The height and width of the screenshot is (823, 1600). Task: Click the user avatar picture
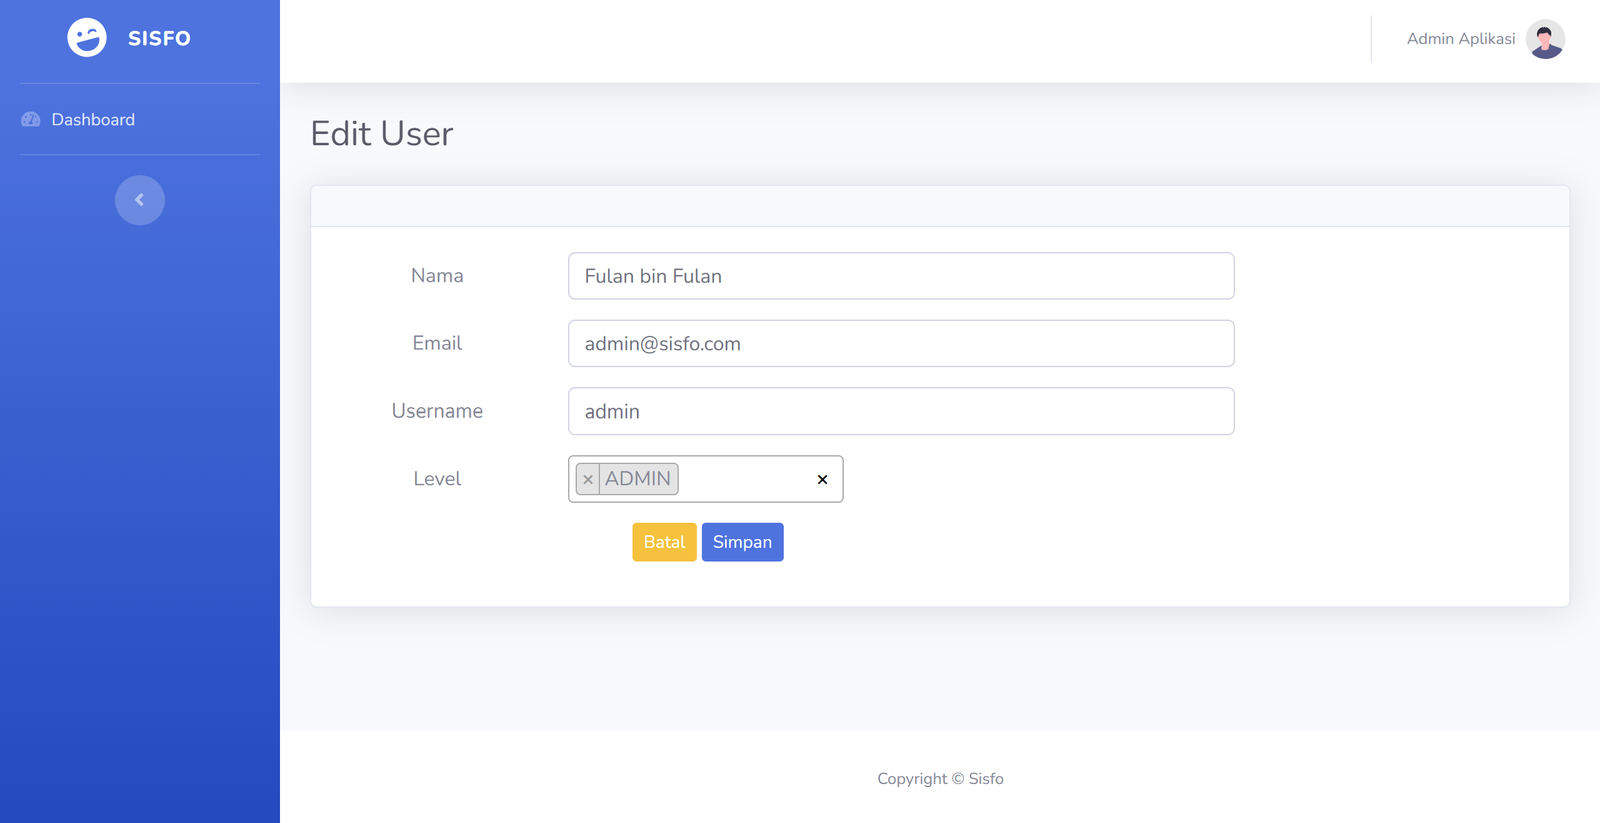[1545, 39]
